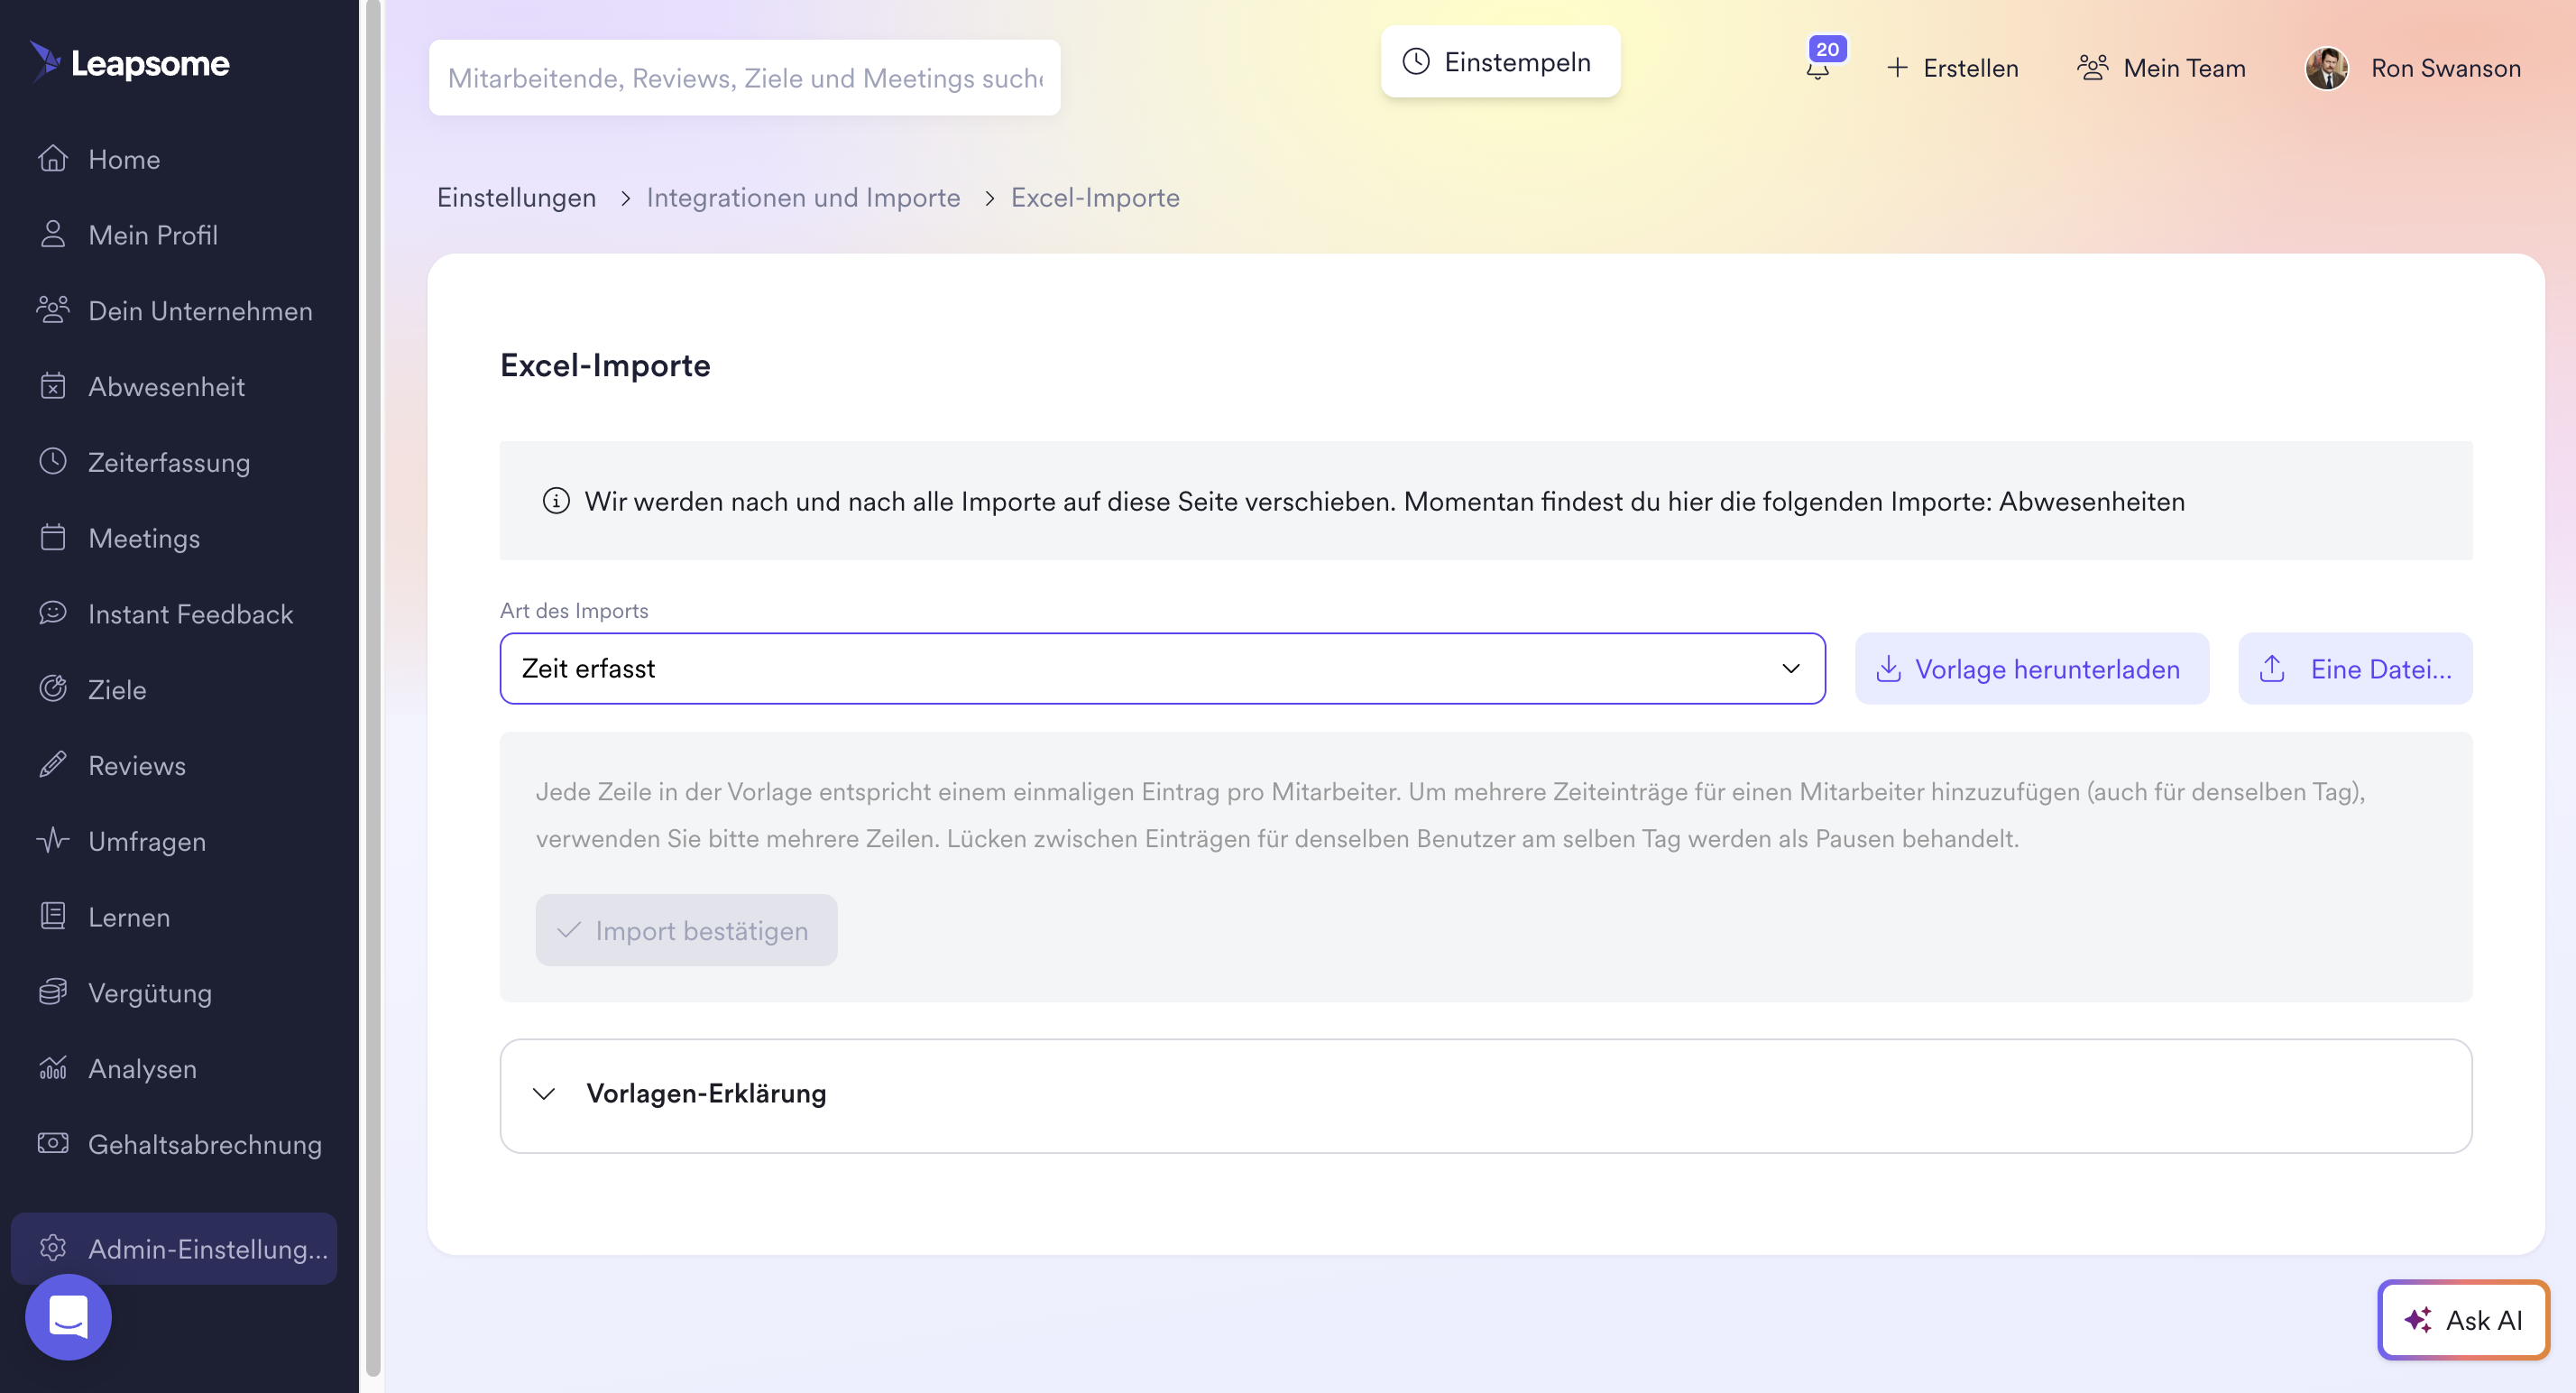The image size is (2576, 1393).
Task: Click the Mein Profil person icon
Action: pyautogui.click(x=53, y=235)
